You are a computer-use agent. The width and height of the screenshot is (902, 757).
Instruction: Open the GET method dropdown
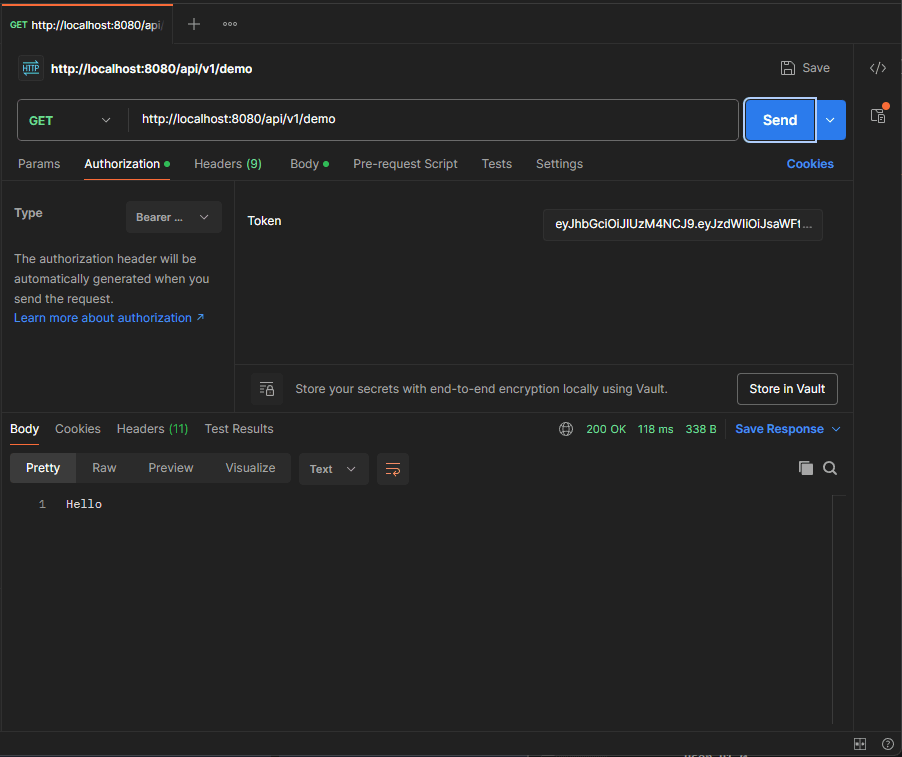pos(70,120)
